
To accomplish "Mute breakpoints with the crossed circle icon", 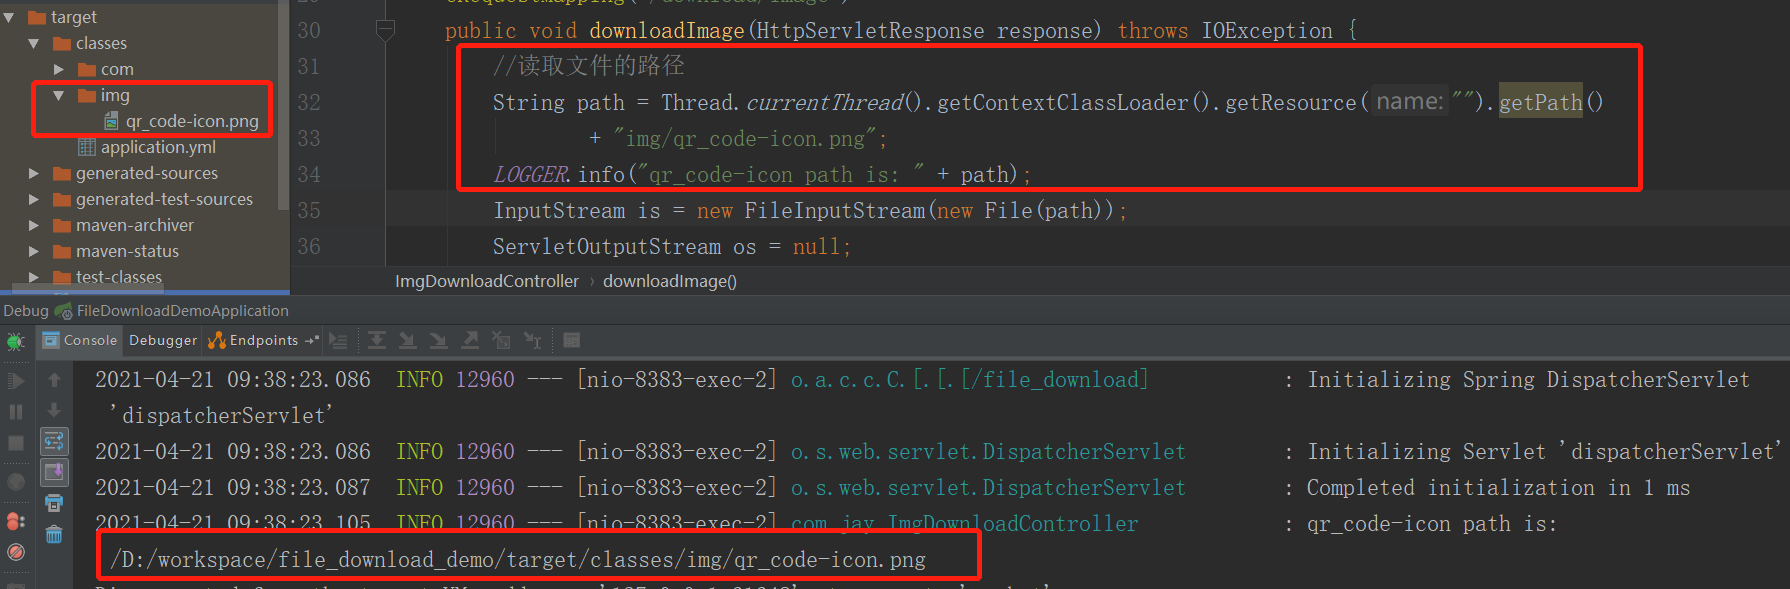I will point(16,552).
